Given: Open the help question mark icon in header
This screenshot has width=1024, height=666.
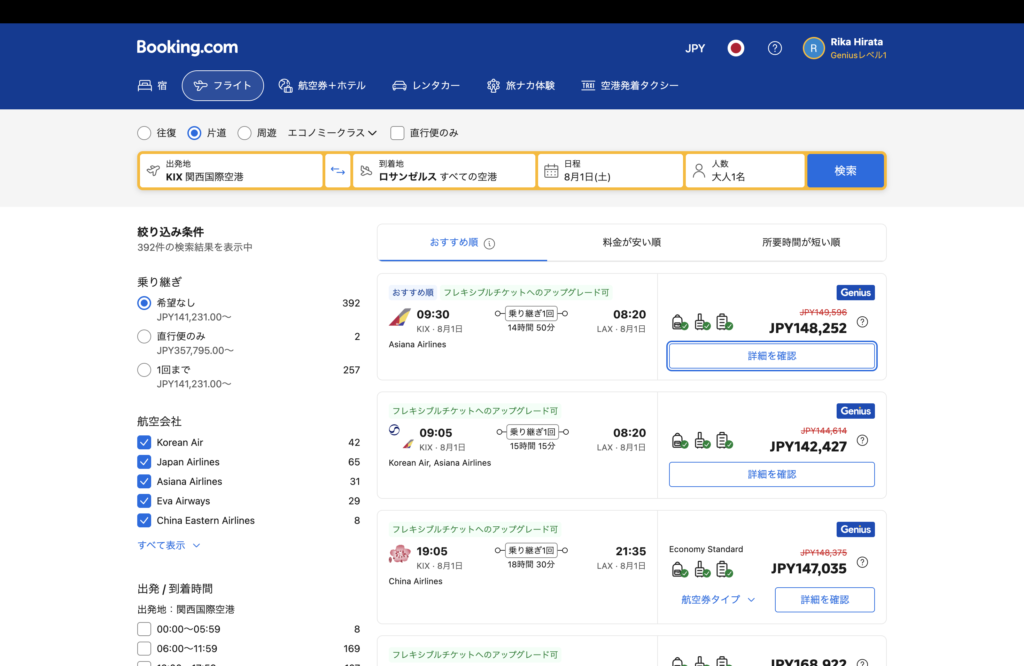Looking at the screenshot, I should click(774, 48).
